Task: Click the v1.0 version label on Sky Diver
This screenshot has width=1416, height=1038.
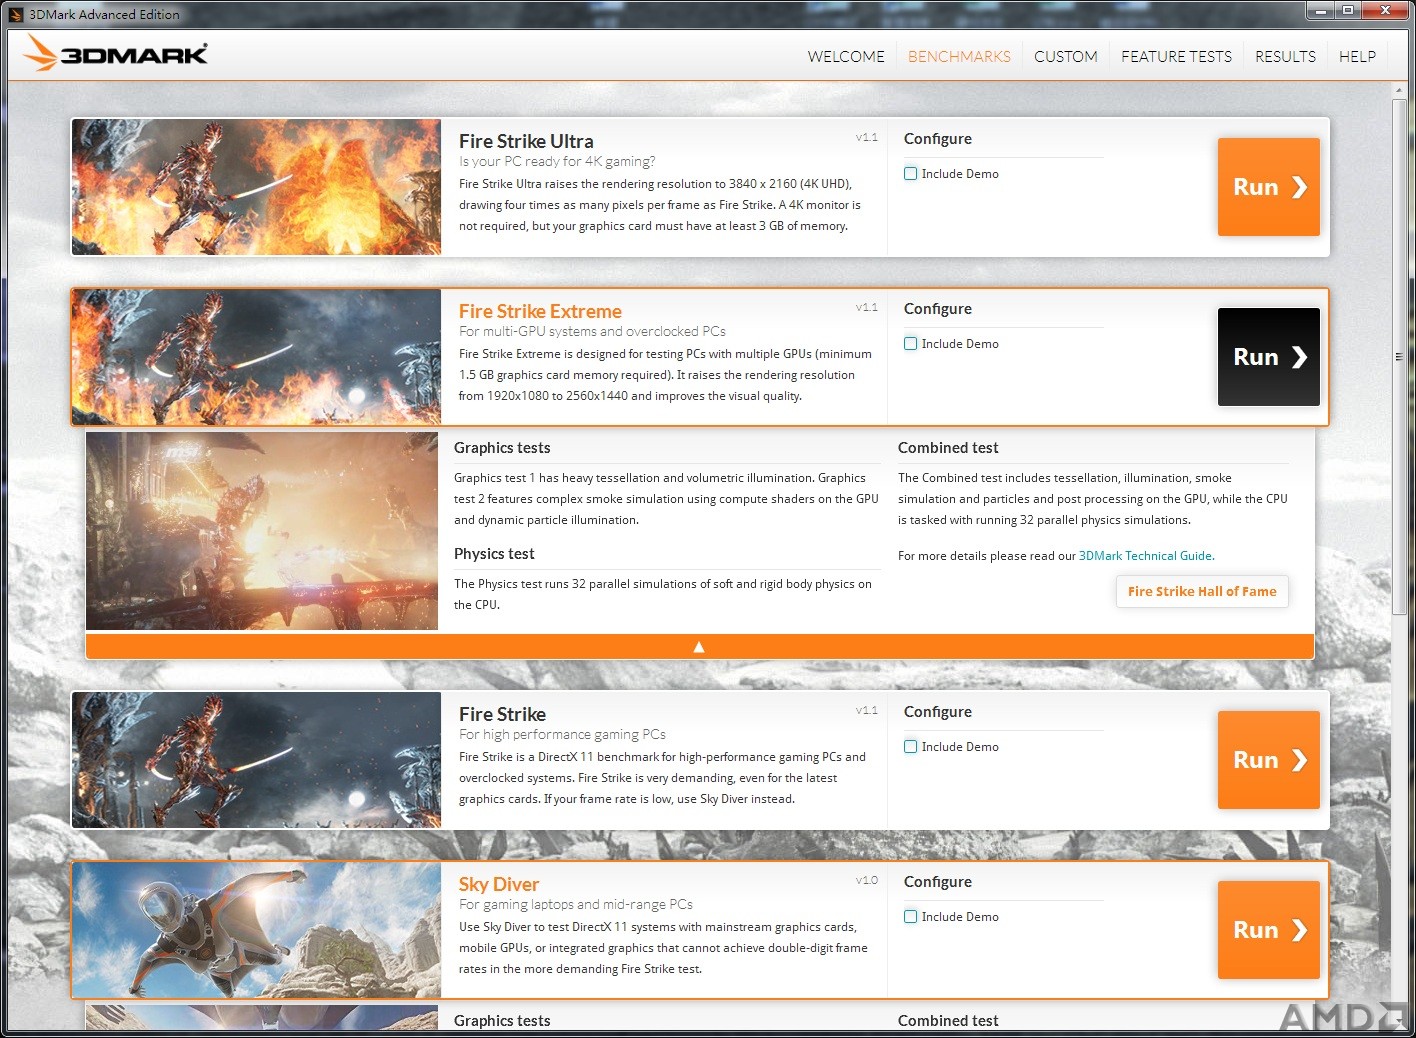Action: (866, 880)
